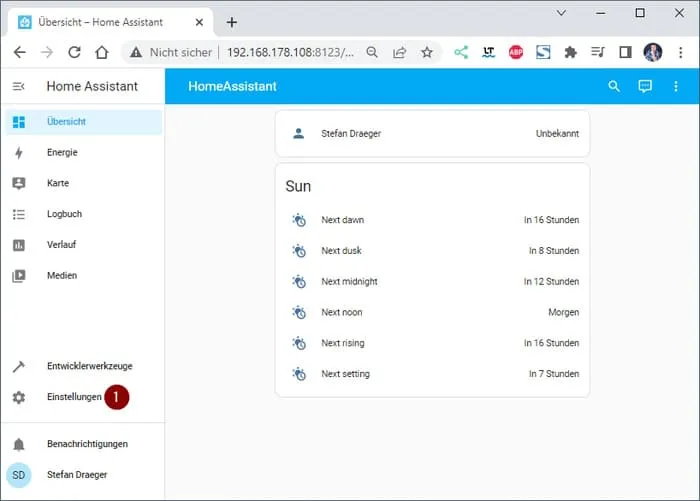Viewport: 700px width, 501px height.
Task: Open Logbuch from the sidebar
Action: (x=64, y=214)
